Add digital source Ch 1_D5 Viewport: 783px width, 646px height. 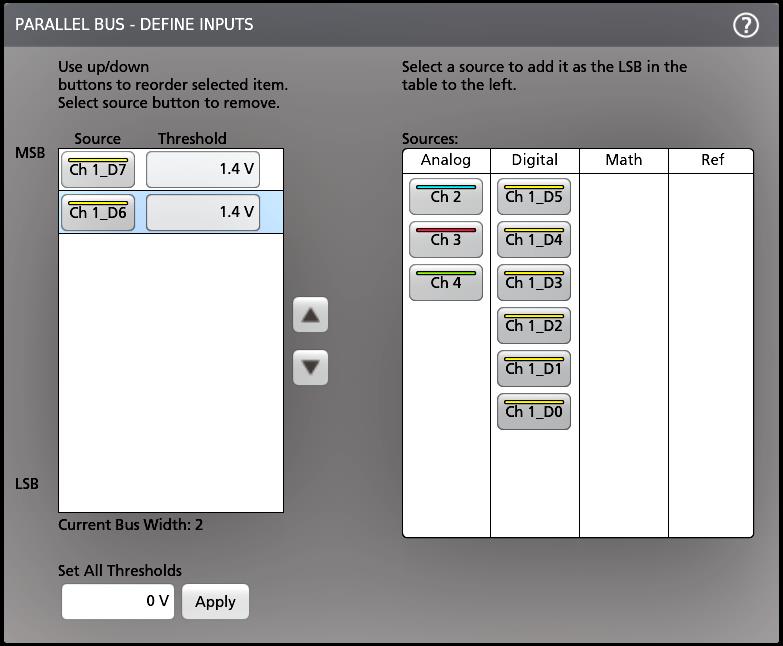coord(534,197)
